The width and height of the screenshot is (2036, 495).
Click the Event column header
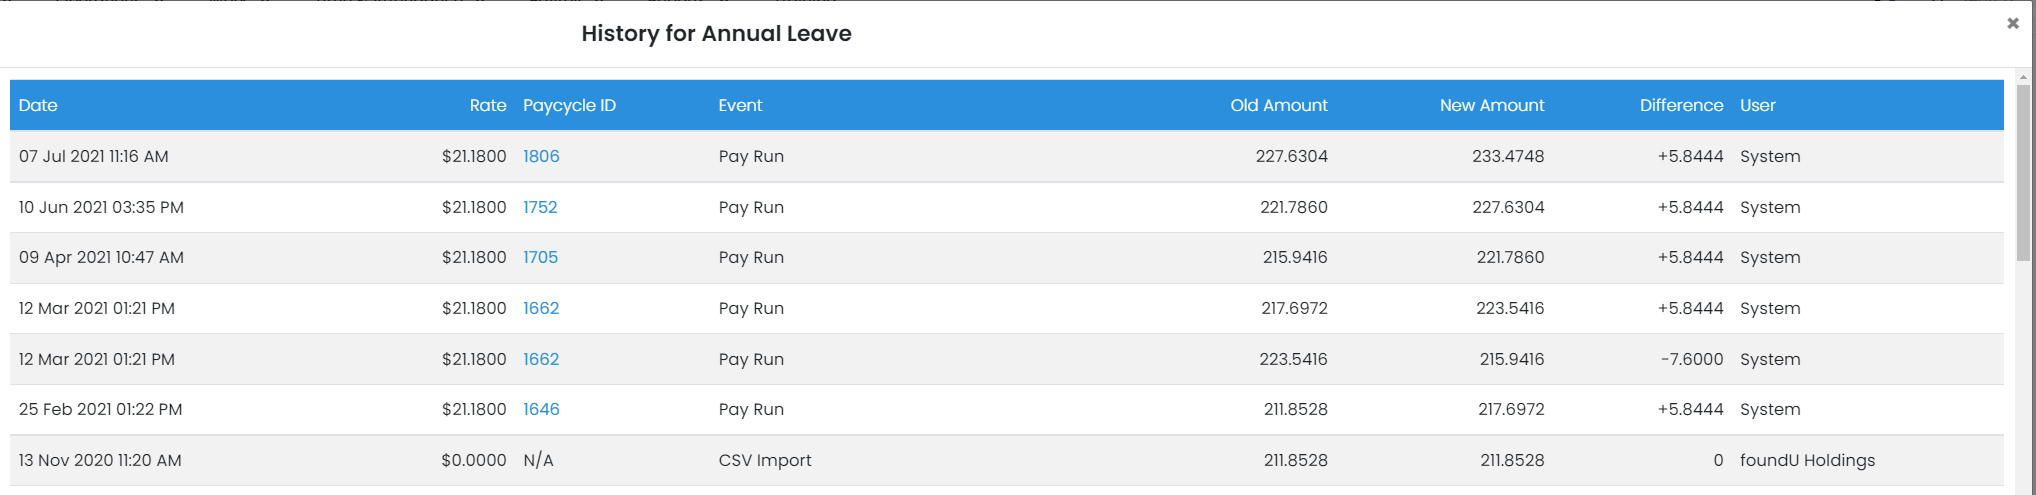[x=740, y=105]
